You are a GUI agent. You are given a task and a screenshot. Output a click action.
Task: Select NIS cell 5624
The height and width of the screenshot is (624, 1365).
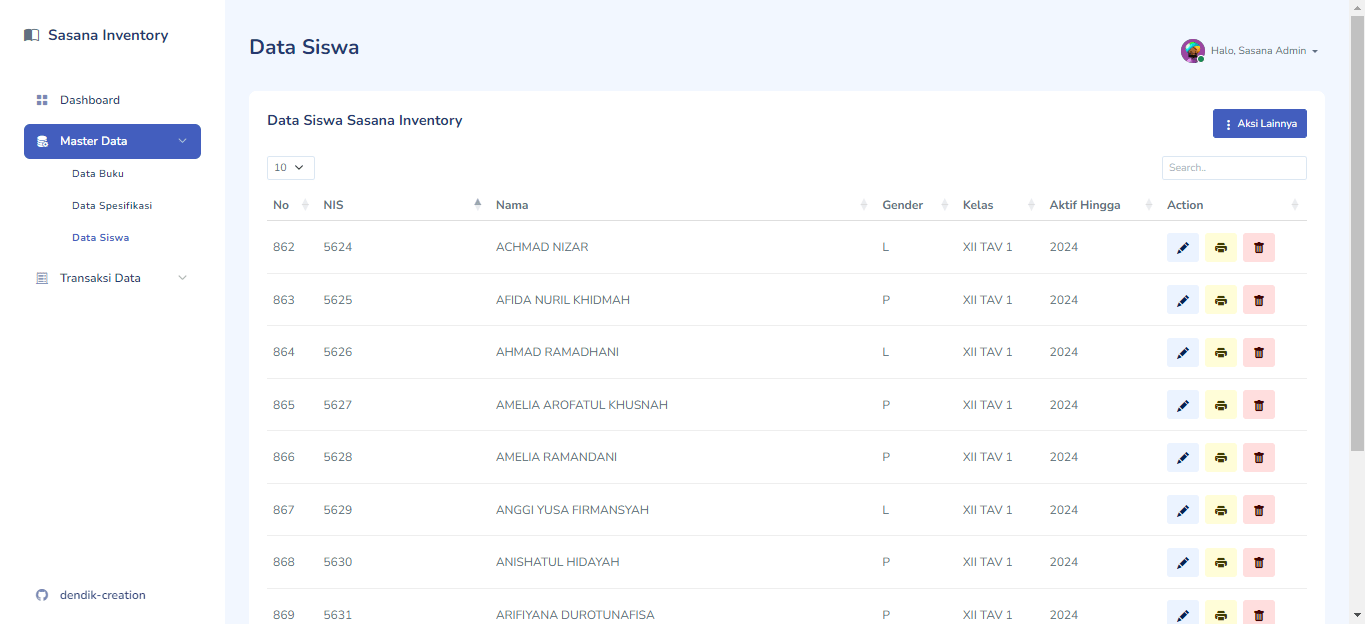(338, 247)
